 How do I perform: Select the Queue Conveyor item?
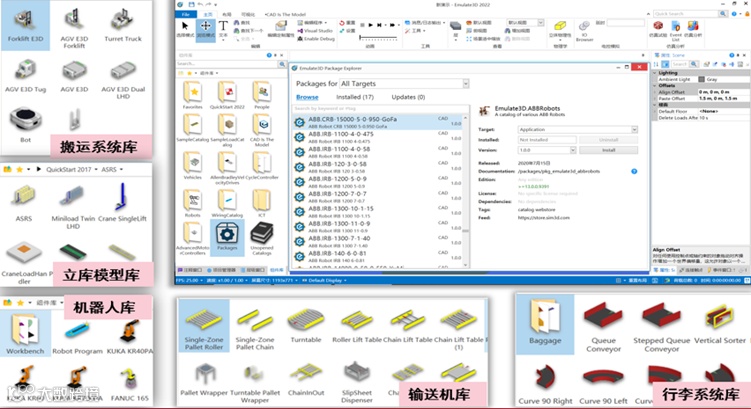(x=603, y=328)
